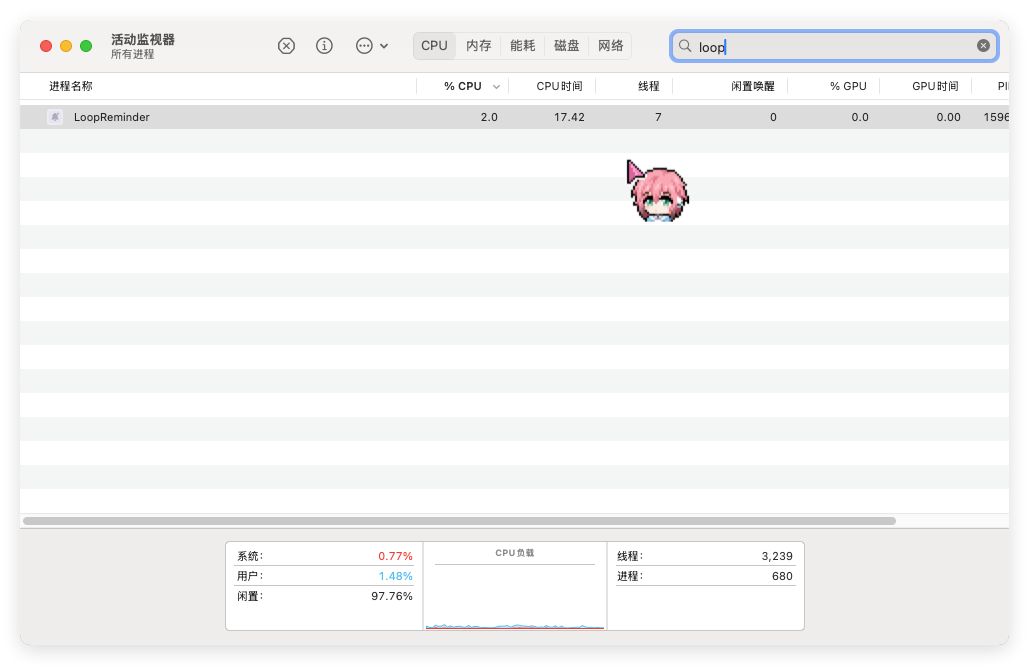The width and height of the screenshot is (1029, 665).
Task: Click the 2.0 CPU percentage cell
Action: coord(489,117)
